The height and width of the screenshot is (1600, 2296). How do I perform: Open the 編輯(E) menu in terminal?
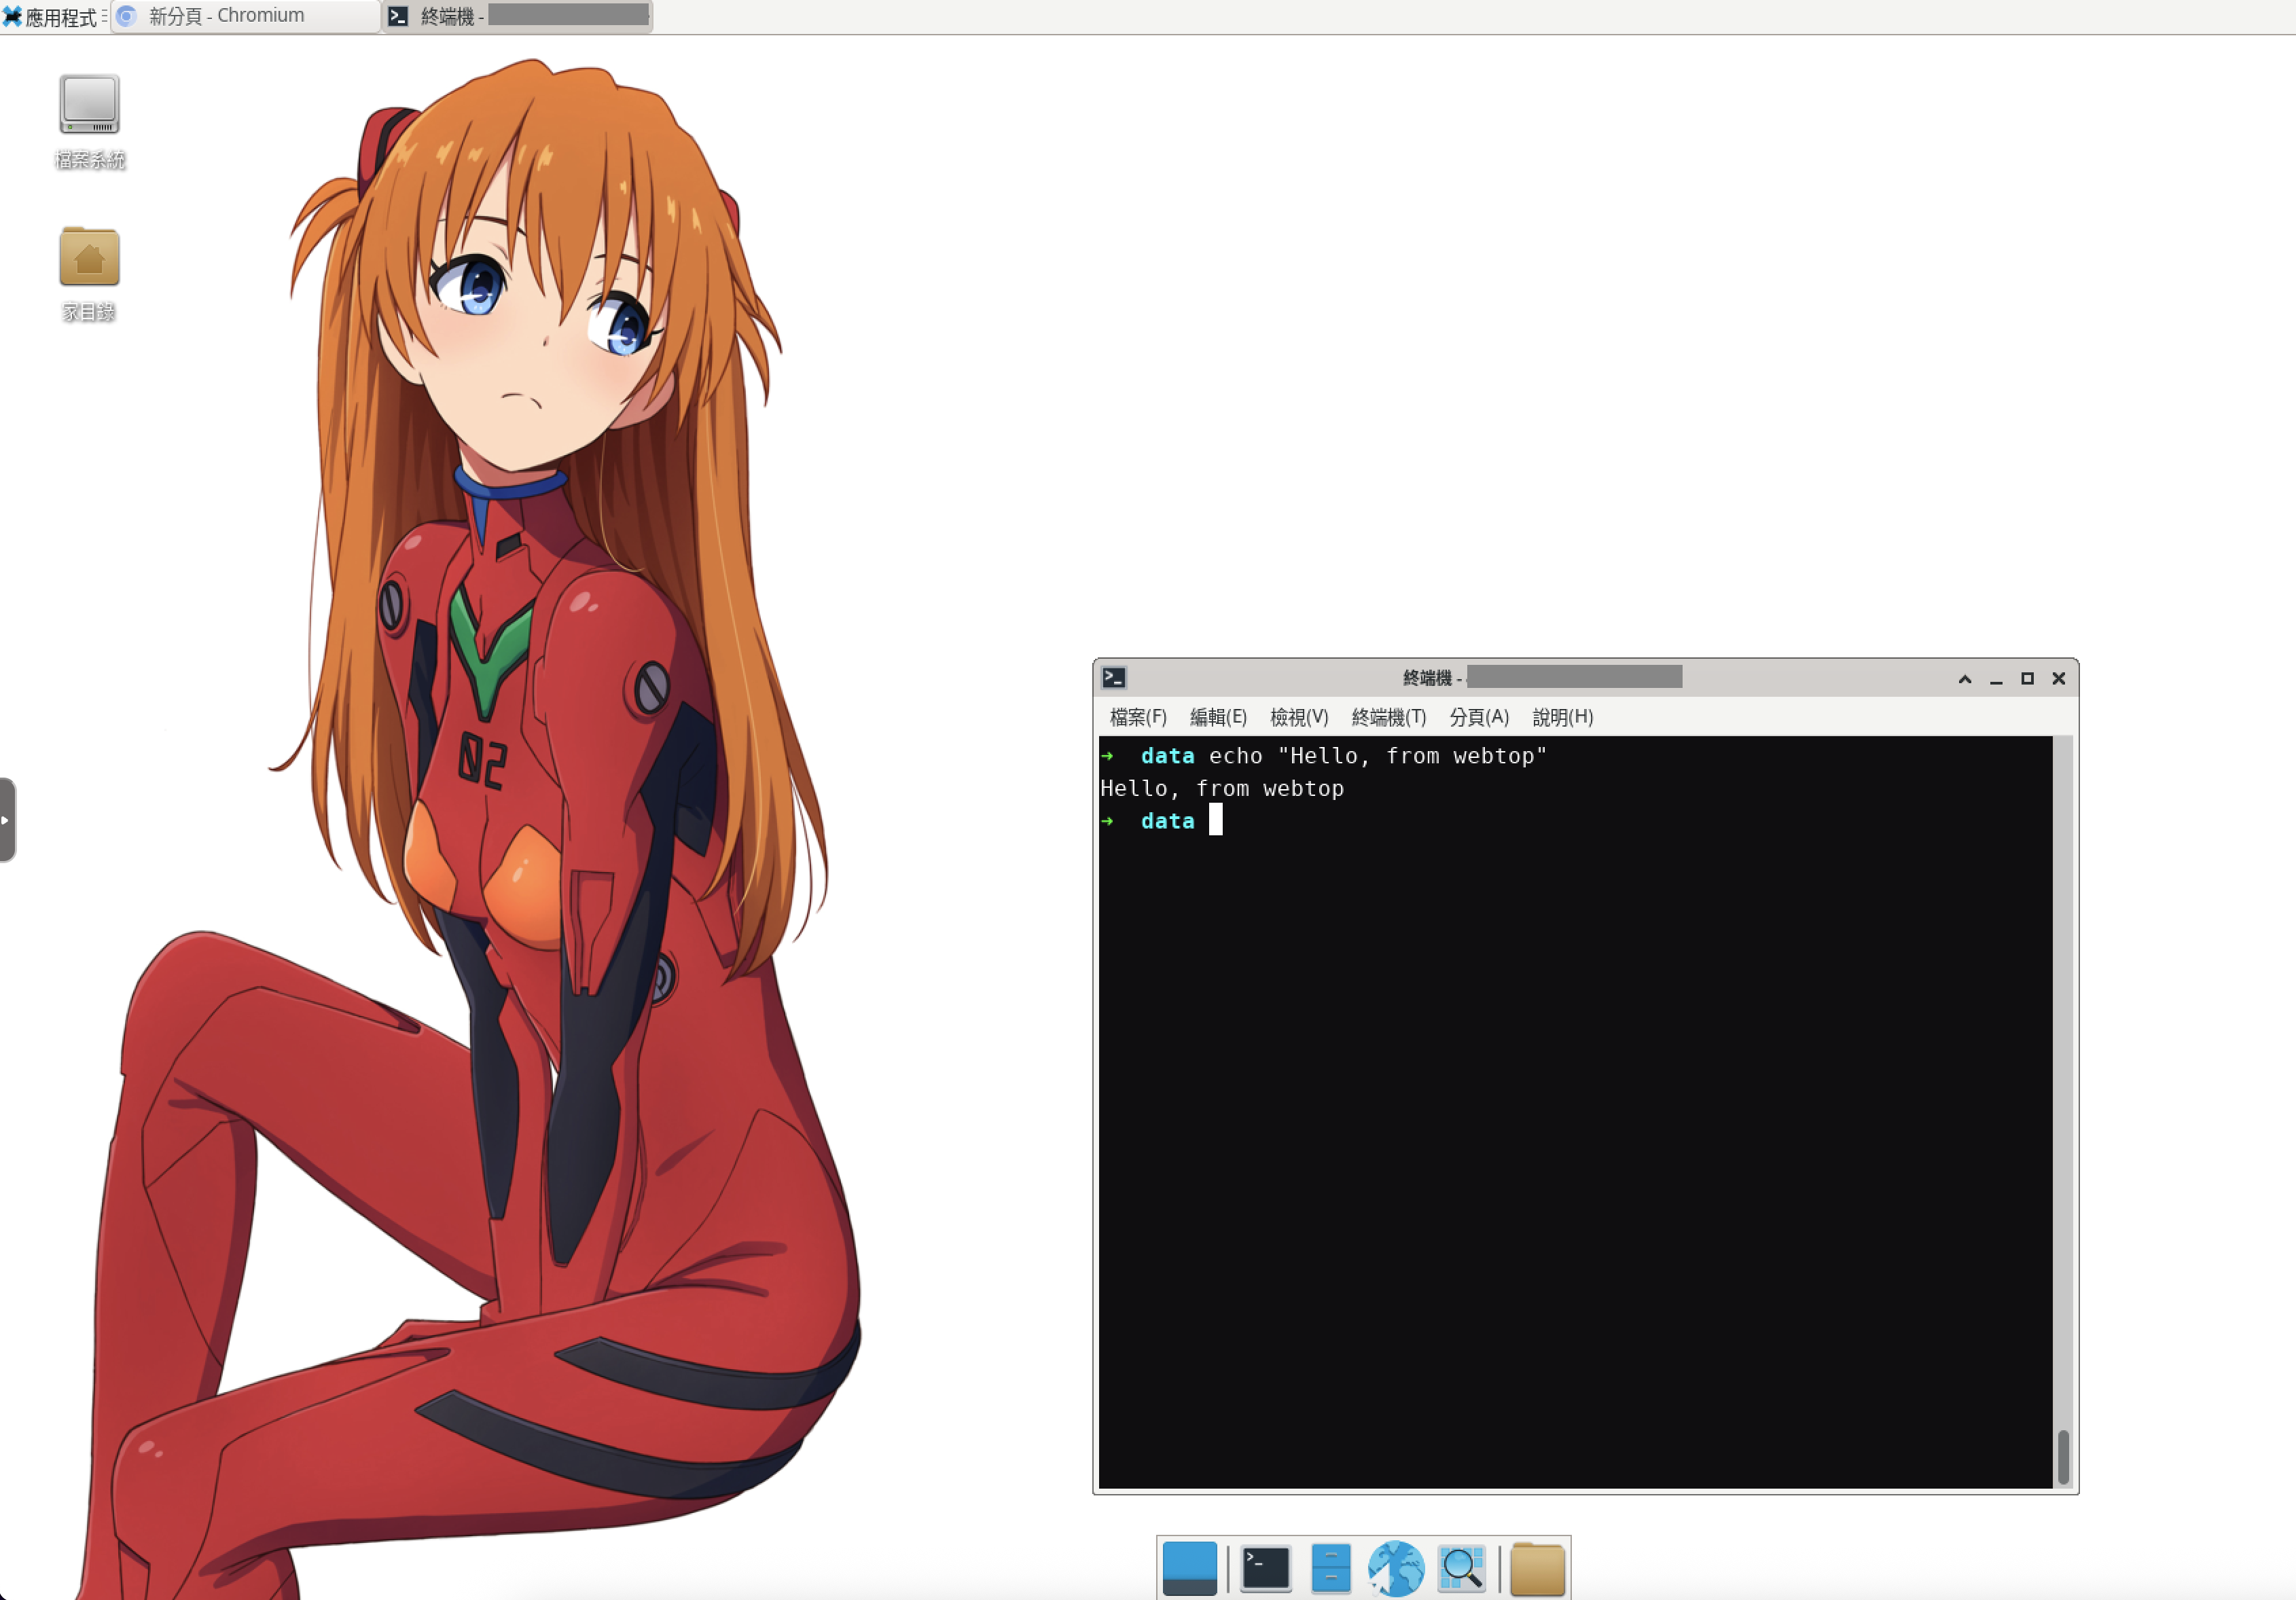1218,717
